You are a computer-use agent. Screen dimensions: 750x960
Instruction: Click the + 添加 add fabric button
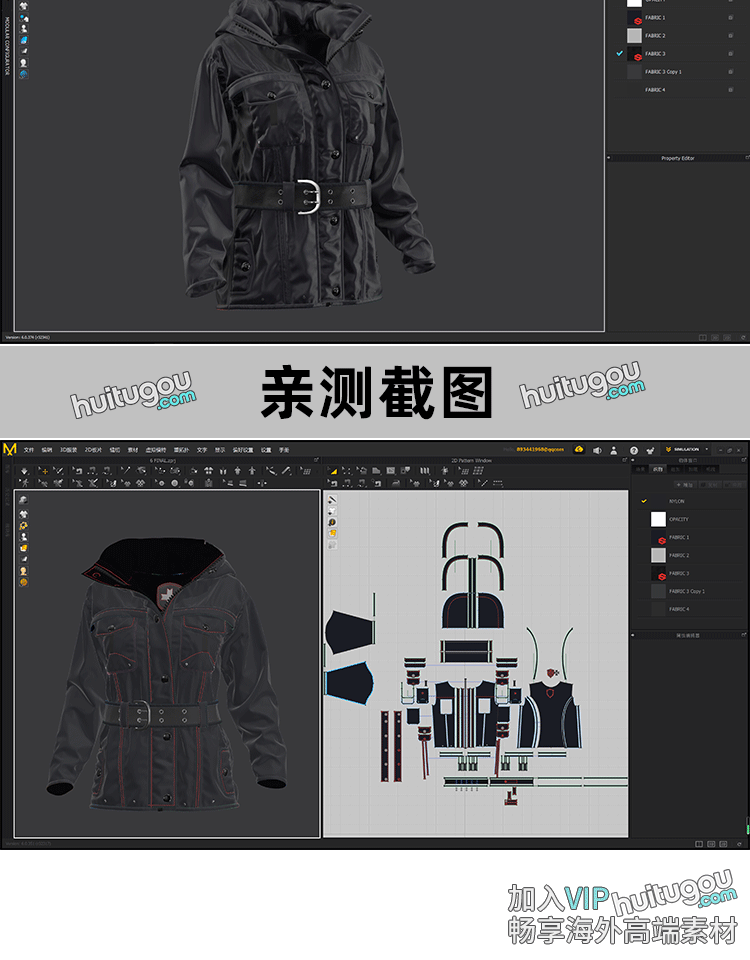click(688, 485)
